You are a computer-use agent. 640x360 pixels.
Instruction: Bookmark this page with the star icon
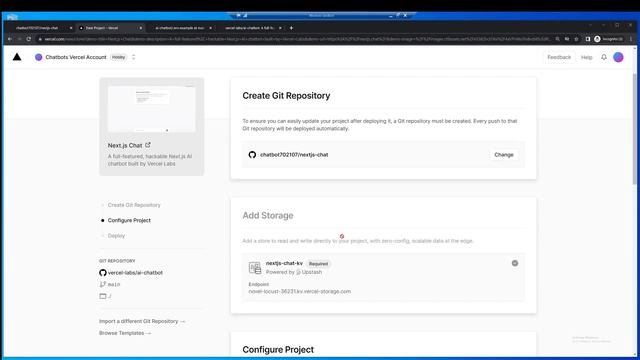tap(576, 39)
